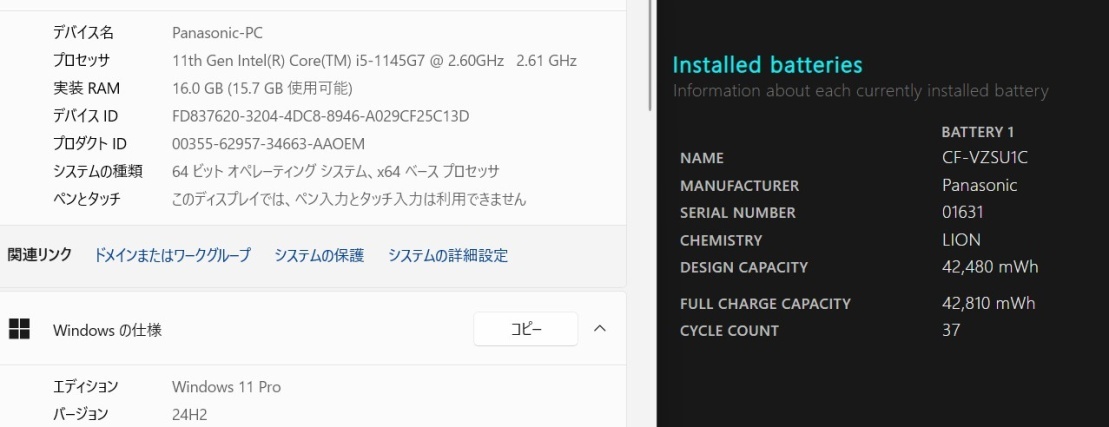Select the プロダクト ID value 00355-62957 text
This screenshot has height=427, width=1109.
(269, 144)
